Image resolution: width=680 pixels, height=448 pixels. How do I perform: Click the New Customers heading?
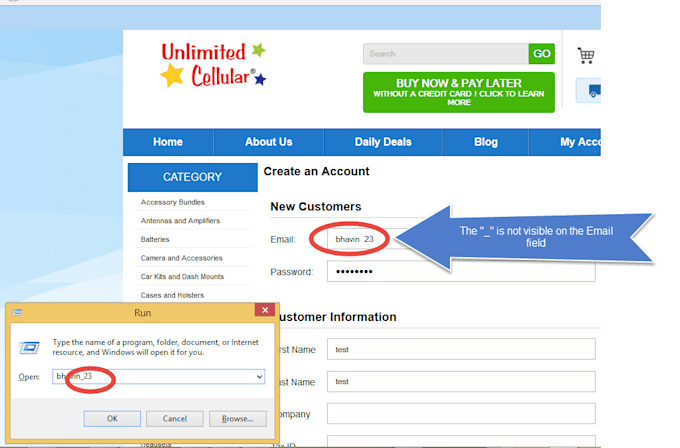click(x=316, y=206)
